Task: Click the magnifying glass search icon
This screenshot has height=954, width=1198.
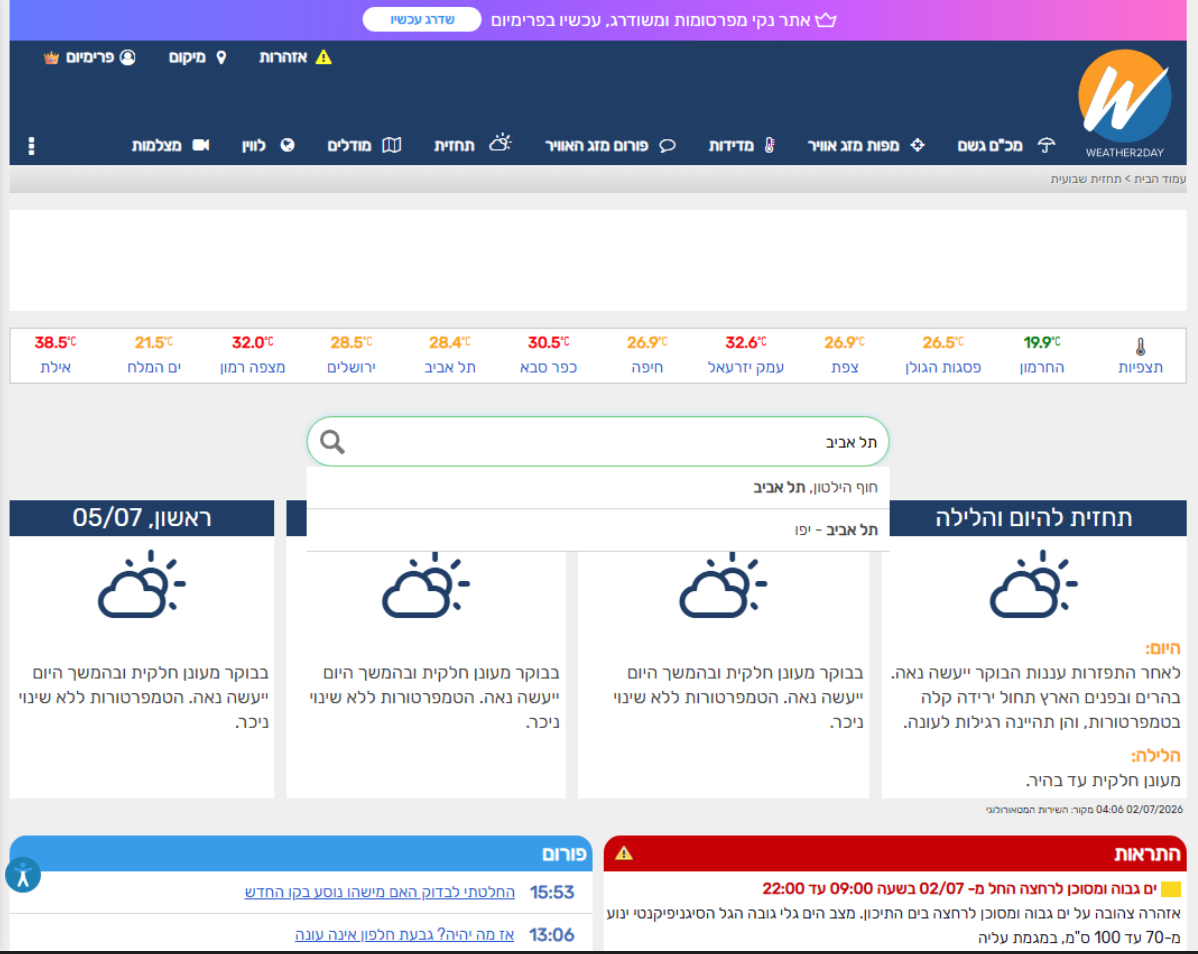Action: pos(332,441)
